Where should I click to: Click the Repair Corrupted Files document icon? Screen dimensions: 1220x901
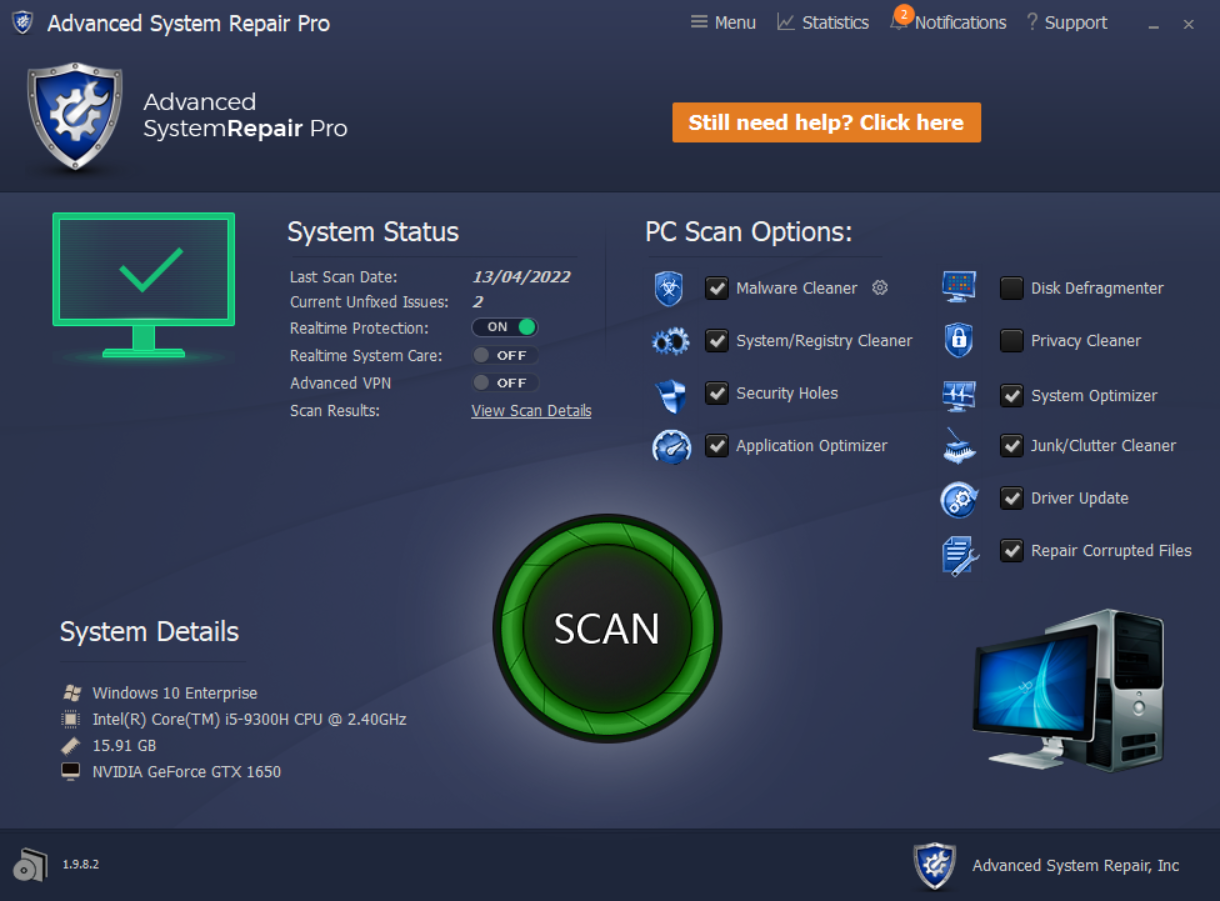[x=960, y=555]
